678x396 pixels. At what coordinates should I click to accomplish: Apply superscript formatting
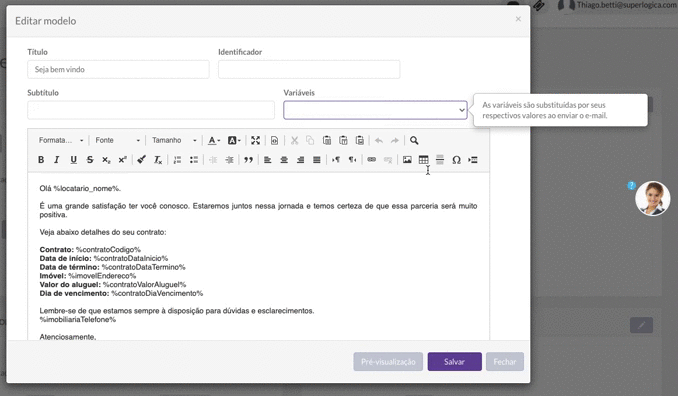coord(123,160)
